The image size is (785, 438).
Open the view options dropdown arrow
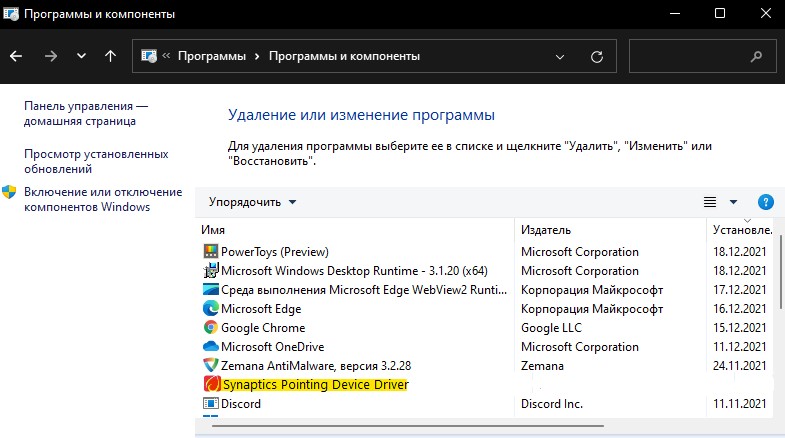(733, 202)
